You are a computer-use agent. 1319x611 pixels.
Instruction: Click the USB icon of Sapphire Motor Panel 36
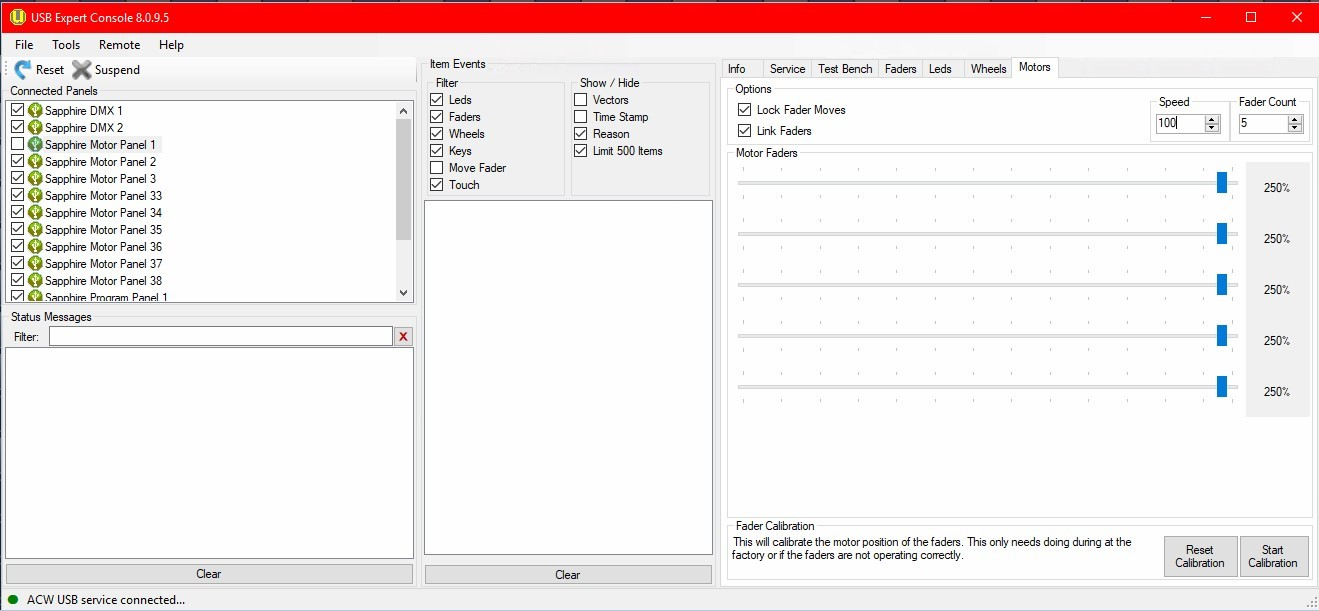pos(35,247)
